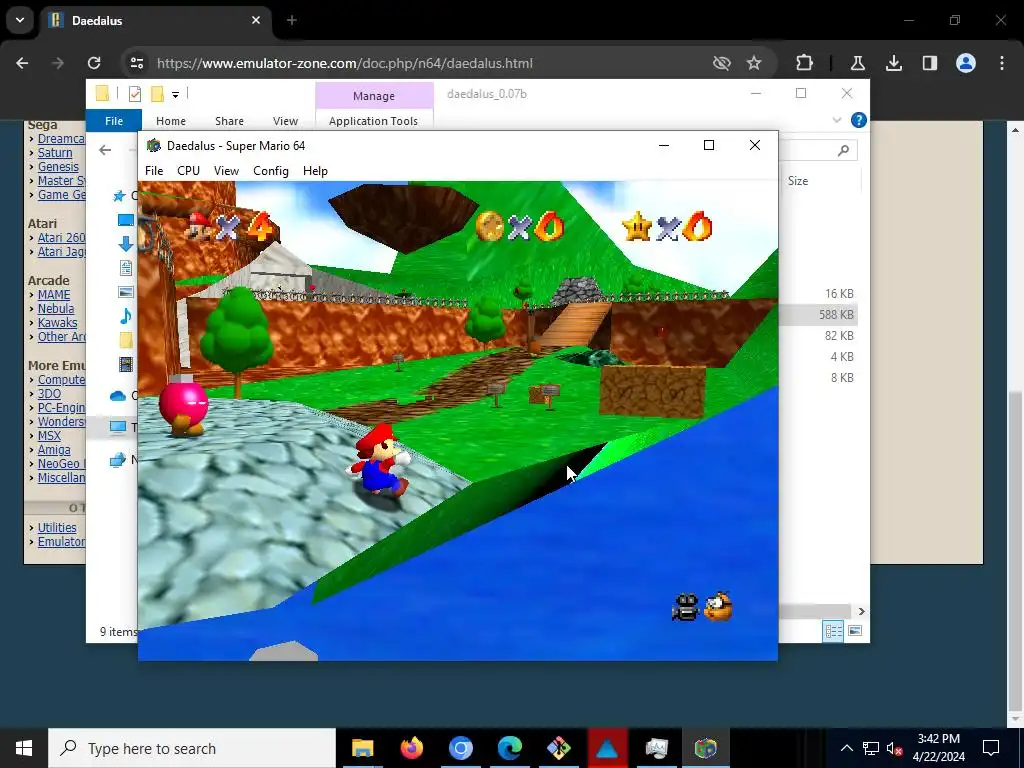Open the Genesis link on webpage
The width and height of the screenshot is (1024, 768).
(x=58, y=167)
